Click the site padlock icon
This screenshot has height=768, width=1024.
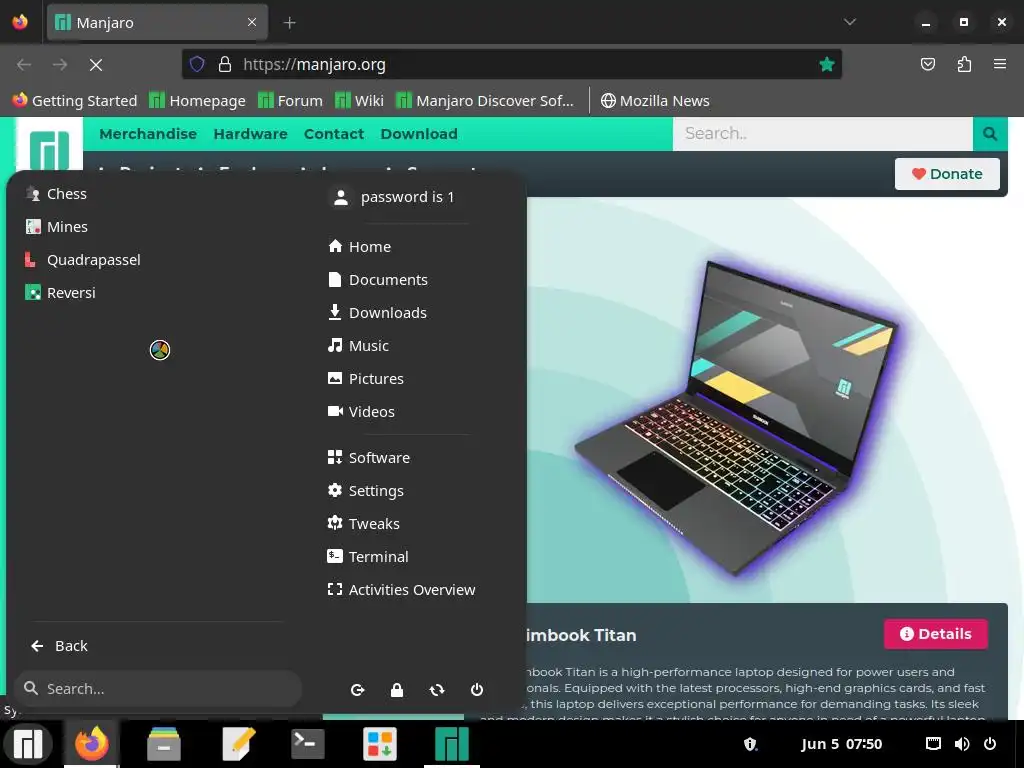point(225,64)
